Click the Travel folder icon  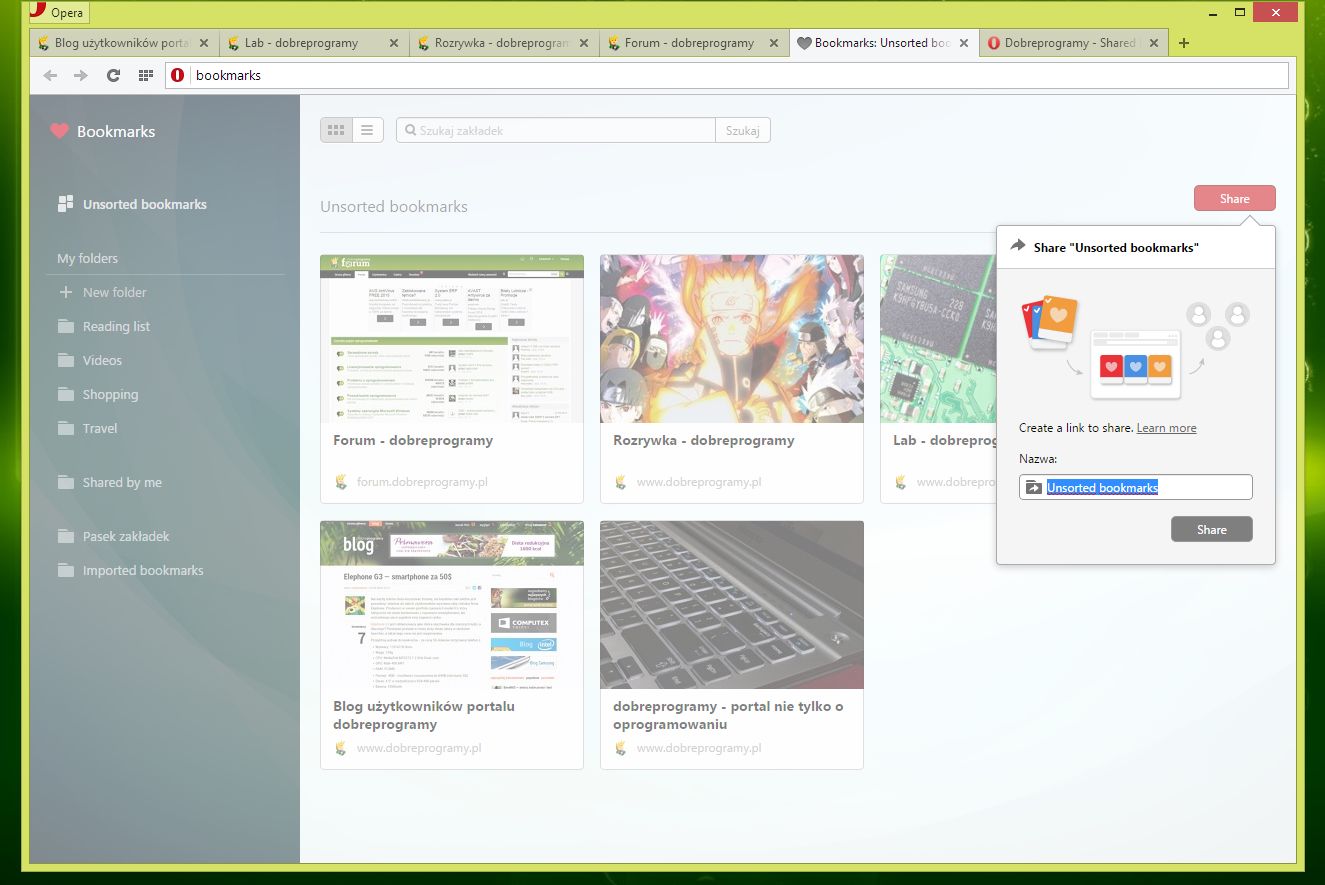tap(66, 428)
